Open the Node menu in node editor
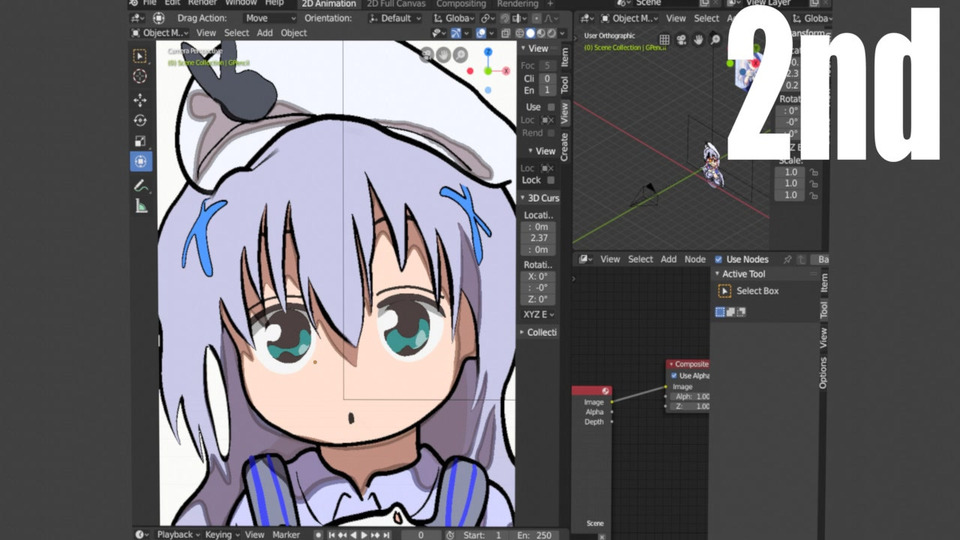The image size is (960, 540). click(x=695, y=260)
